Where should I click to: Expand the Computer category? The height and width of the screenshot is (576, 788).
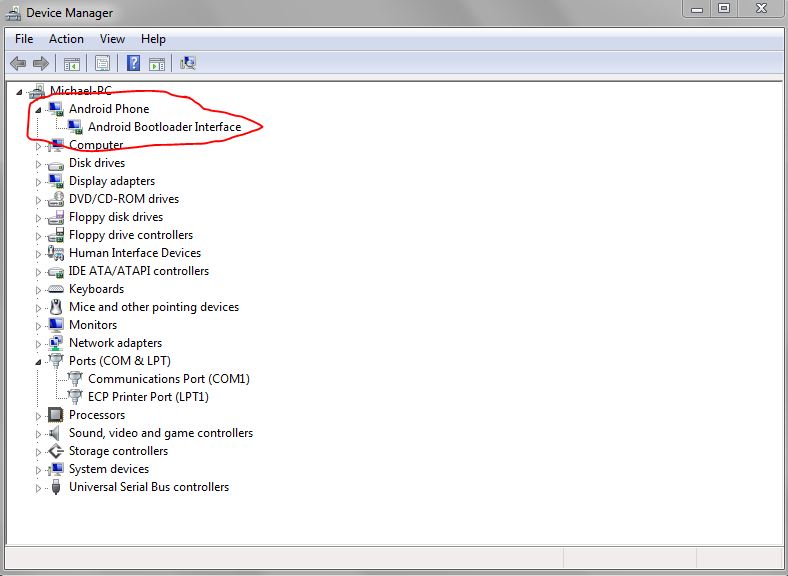coord(38,146)
